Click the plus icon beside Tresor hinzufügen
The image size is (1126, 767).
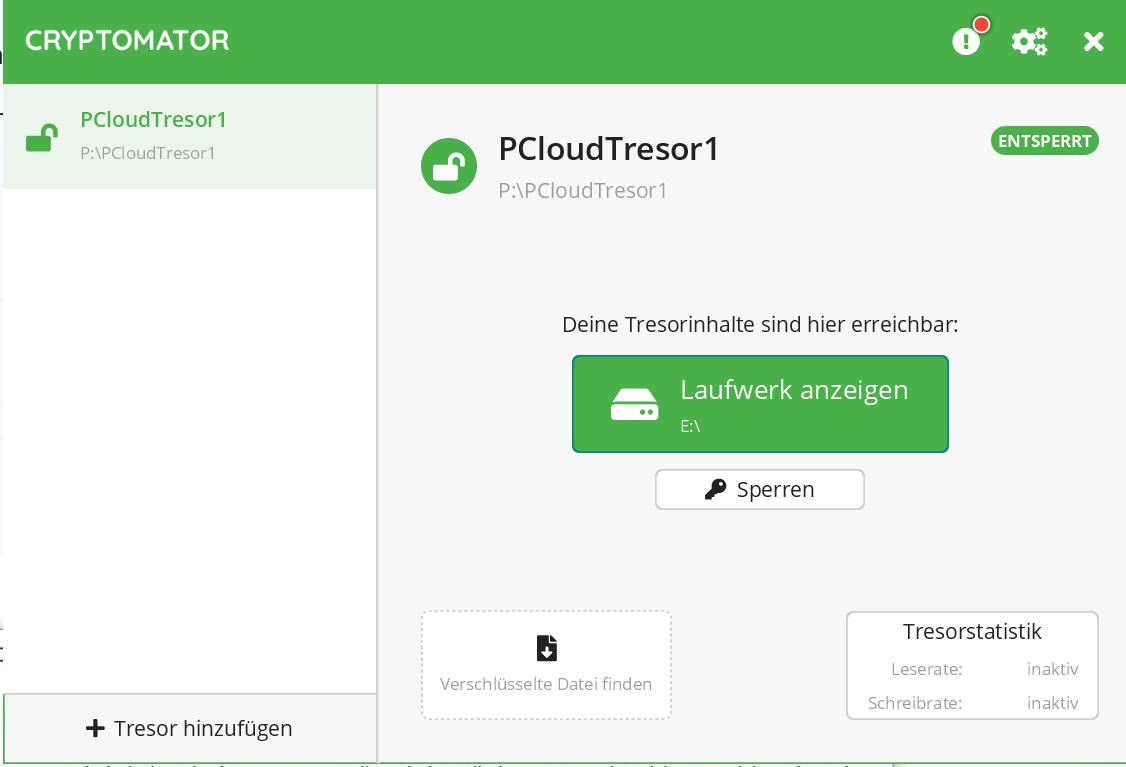(x=95, y=728)
